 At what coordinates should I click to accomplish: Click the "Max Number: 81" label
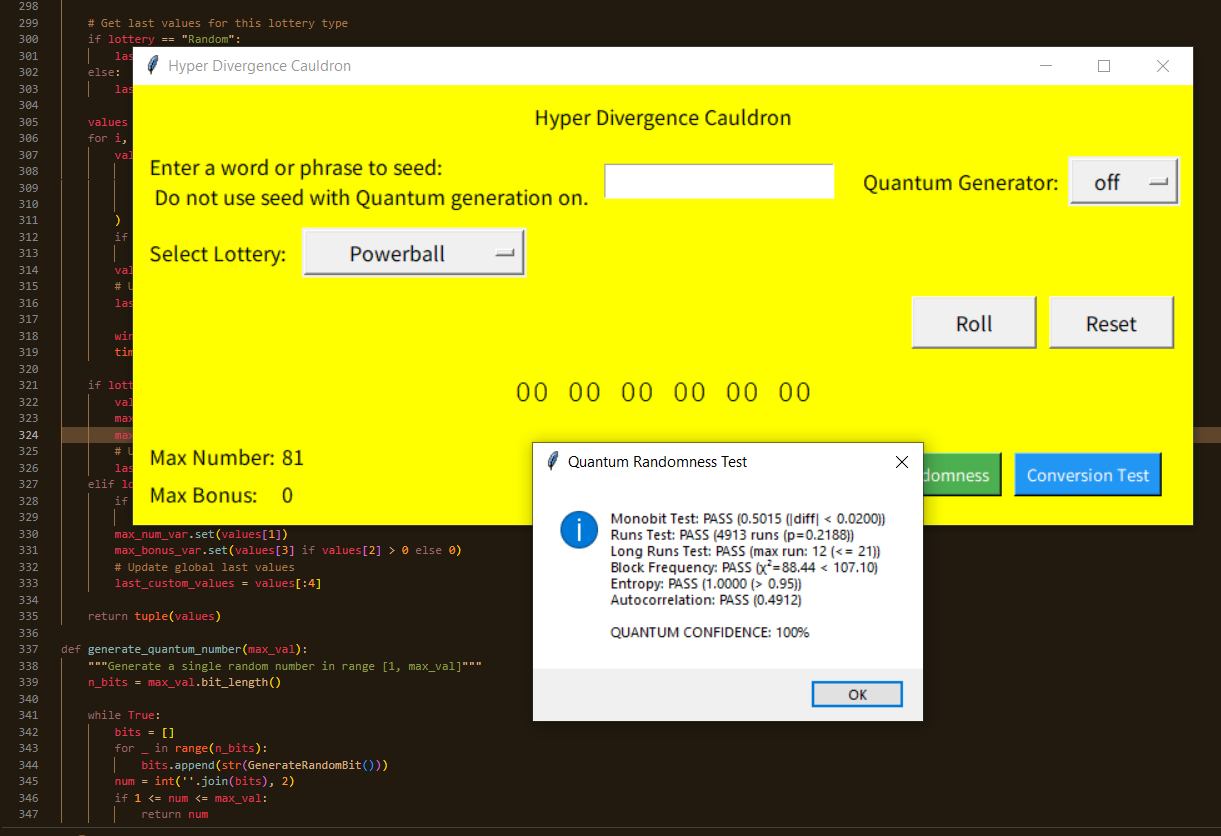[227, 459]
